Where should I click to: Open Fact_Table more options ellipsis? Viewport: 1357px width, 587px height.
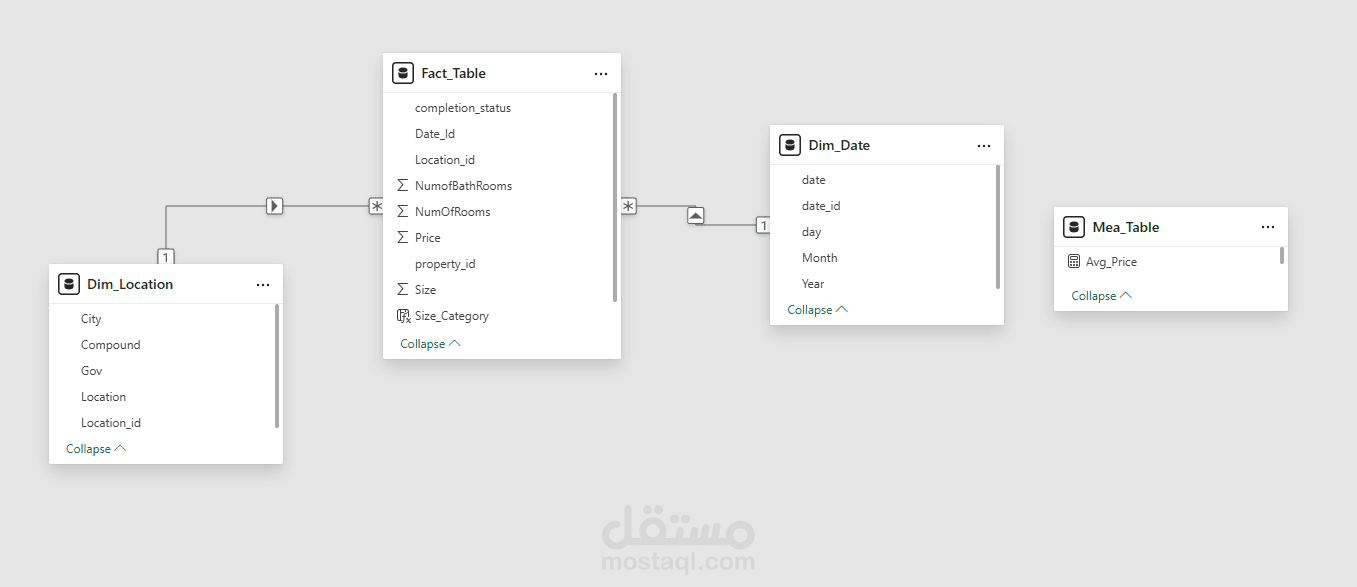click(601, 74)
